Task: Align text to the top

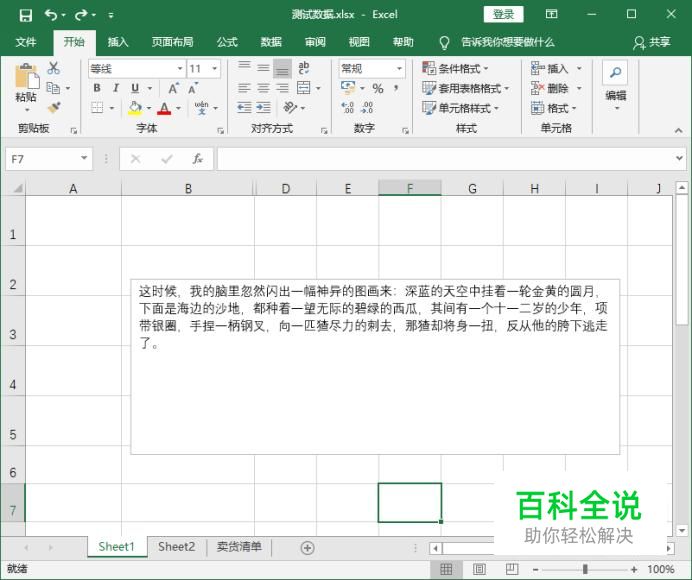Action: click(x=244, y=68)
